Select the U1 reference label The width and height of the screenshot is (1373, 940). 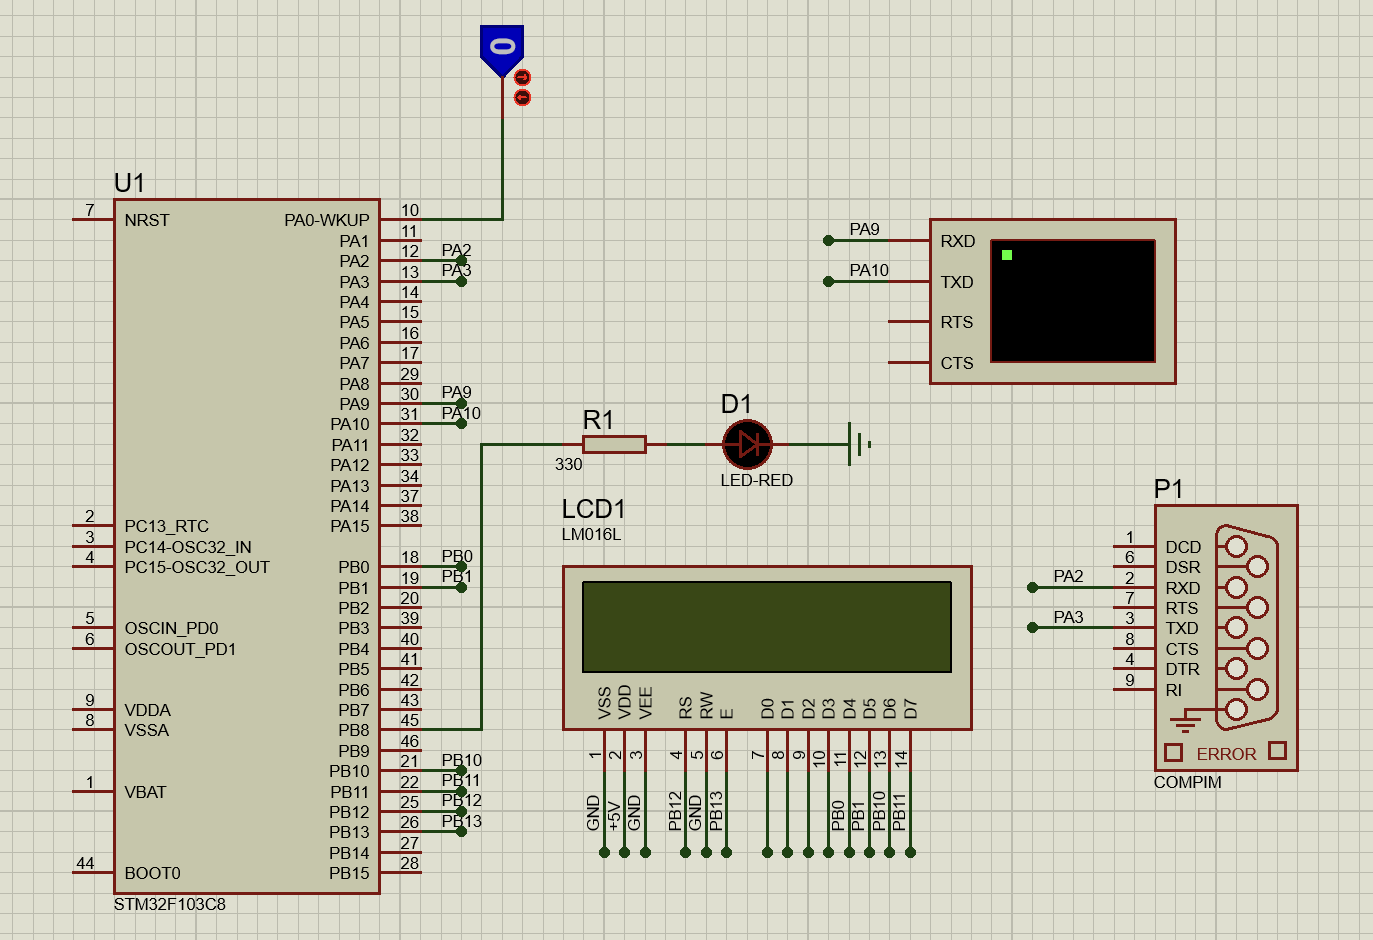pyautogui.click(x=130, y=183)
